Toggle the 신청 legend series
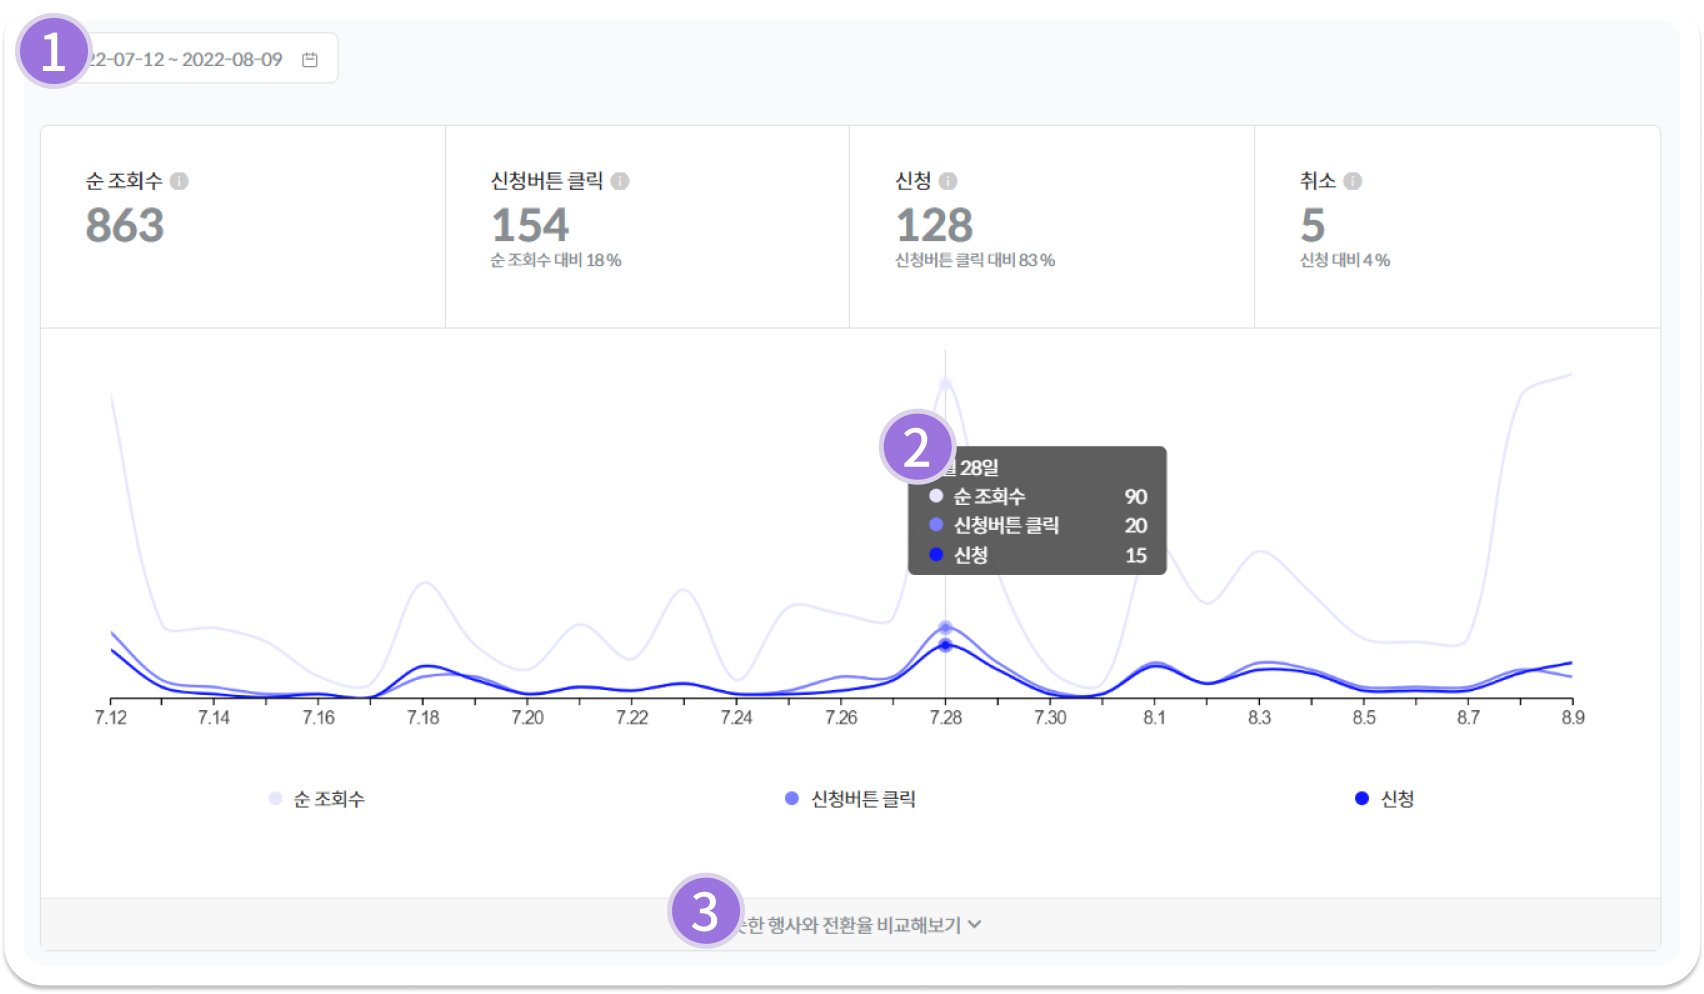This screenshot has height=994, width=1704. (x=1385, y=799)
